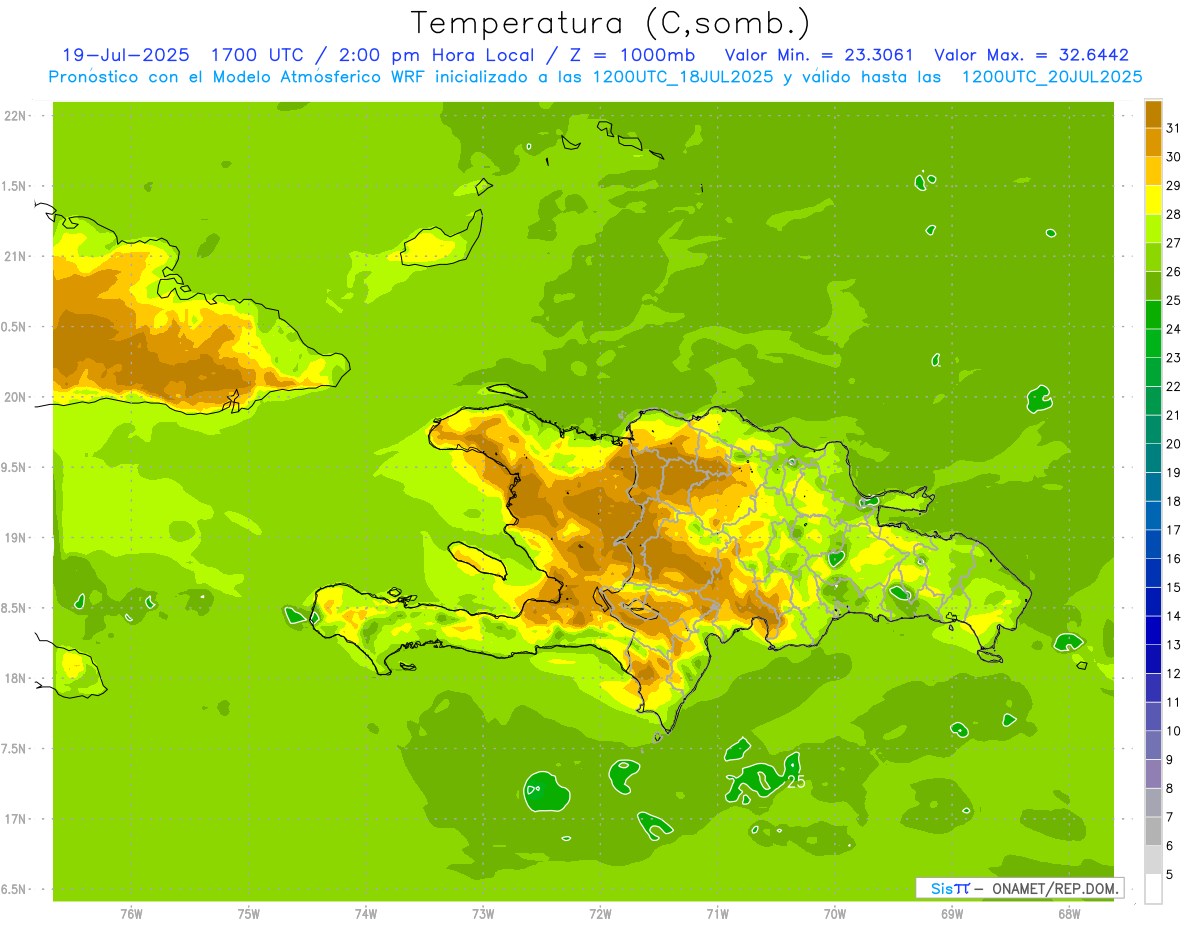Pick the dark blue swatch between 12 and 13
This screenshot has height=927, width=1200.
[x=1153, y=659]
